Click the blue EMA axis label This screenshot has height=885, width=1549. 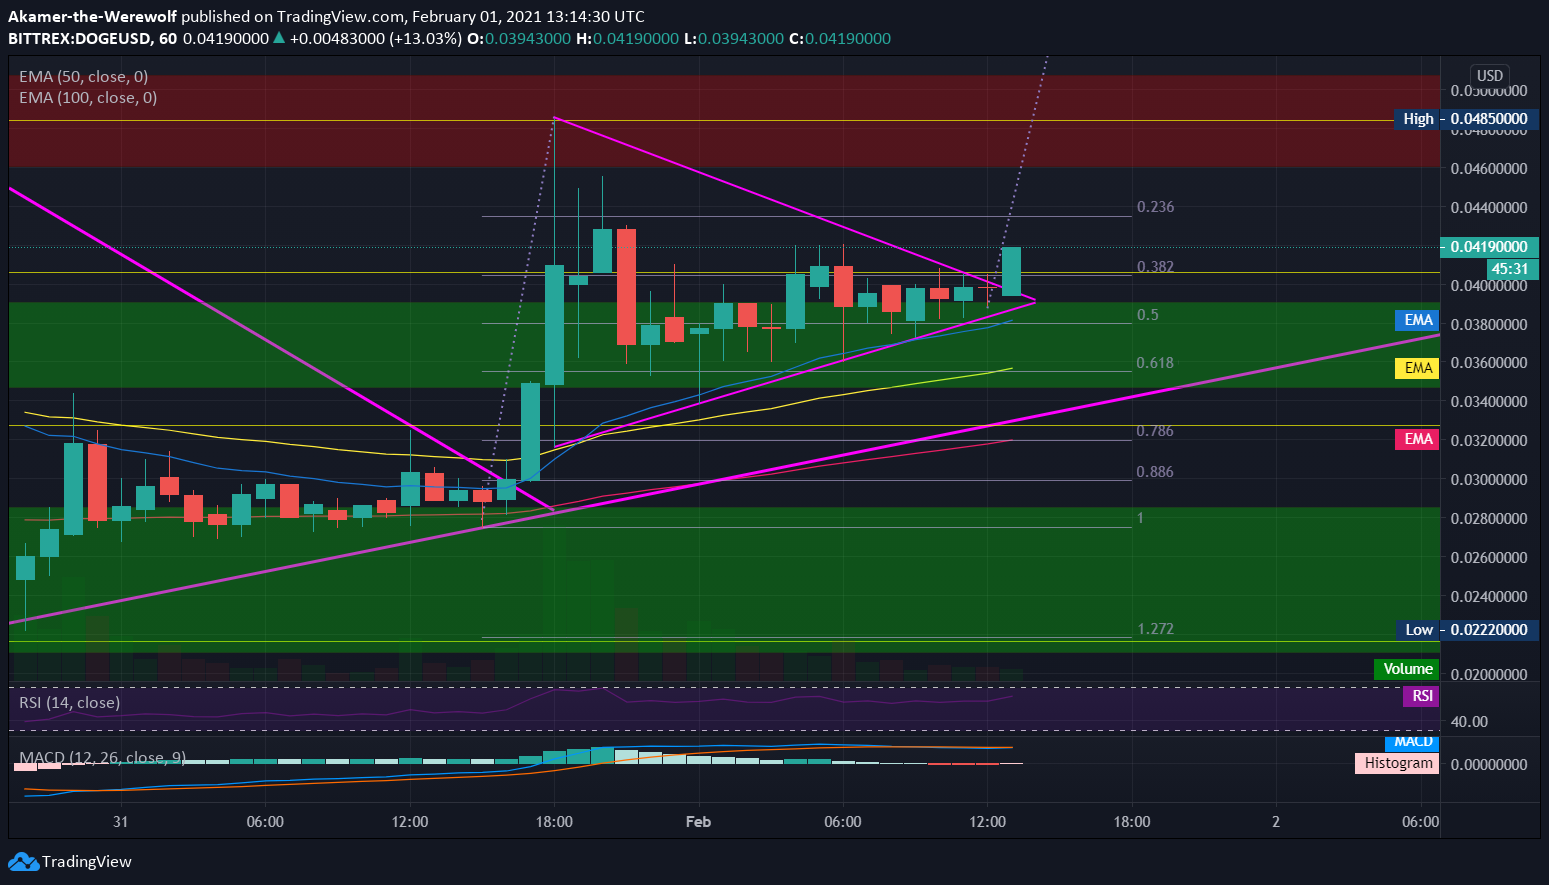pos(1417,320)
